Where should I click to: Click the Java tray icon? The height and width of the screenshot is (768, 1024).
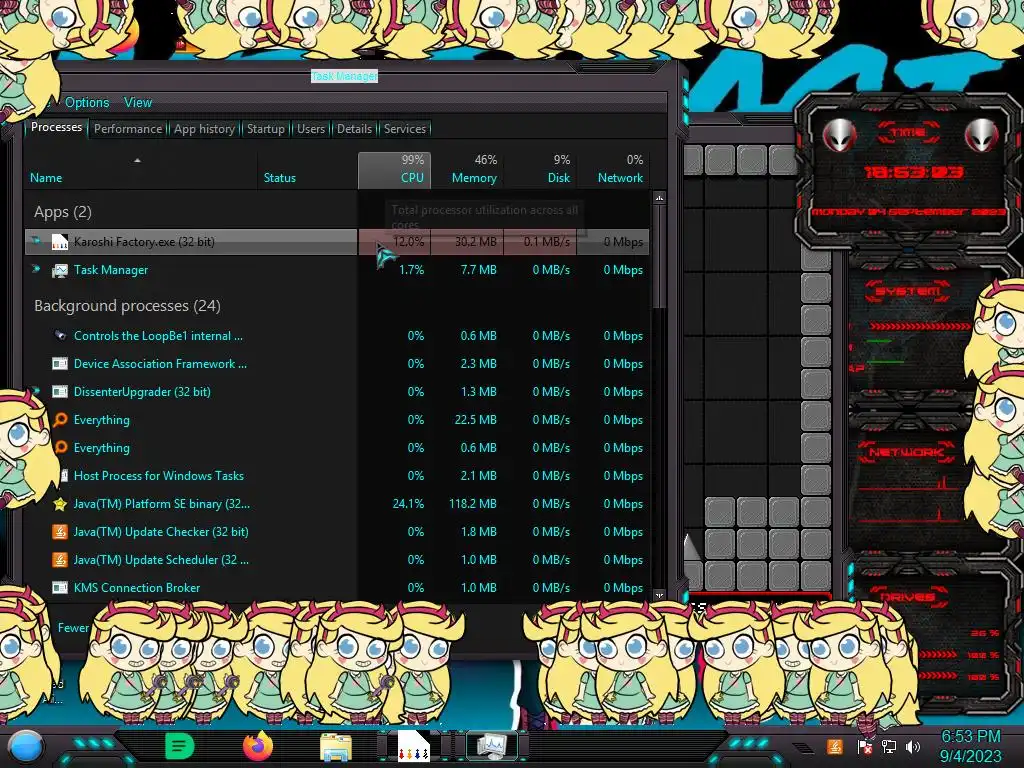click(835, 746)
